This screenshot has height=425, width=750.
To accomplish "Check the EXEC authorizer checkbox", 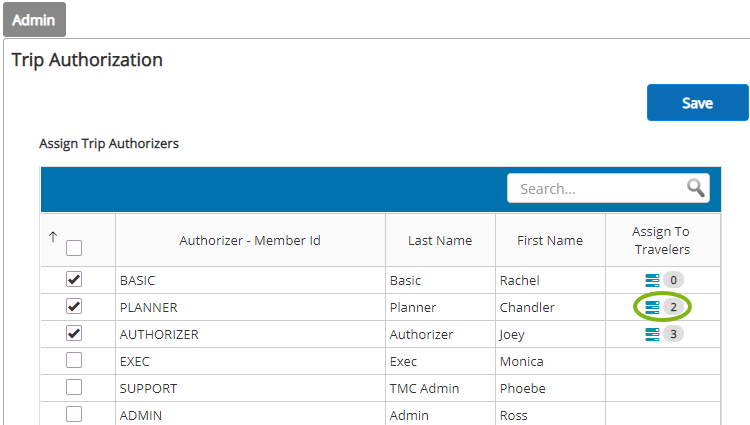I will (74, 360).
